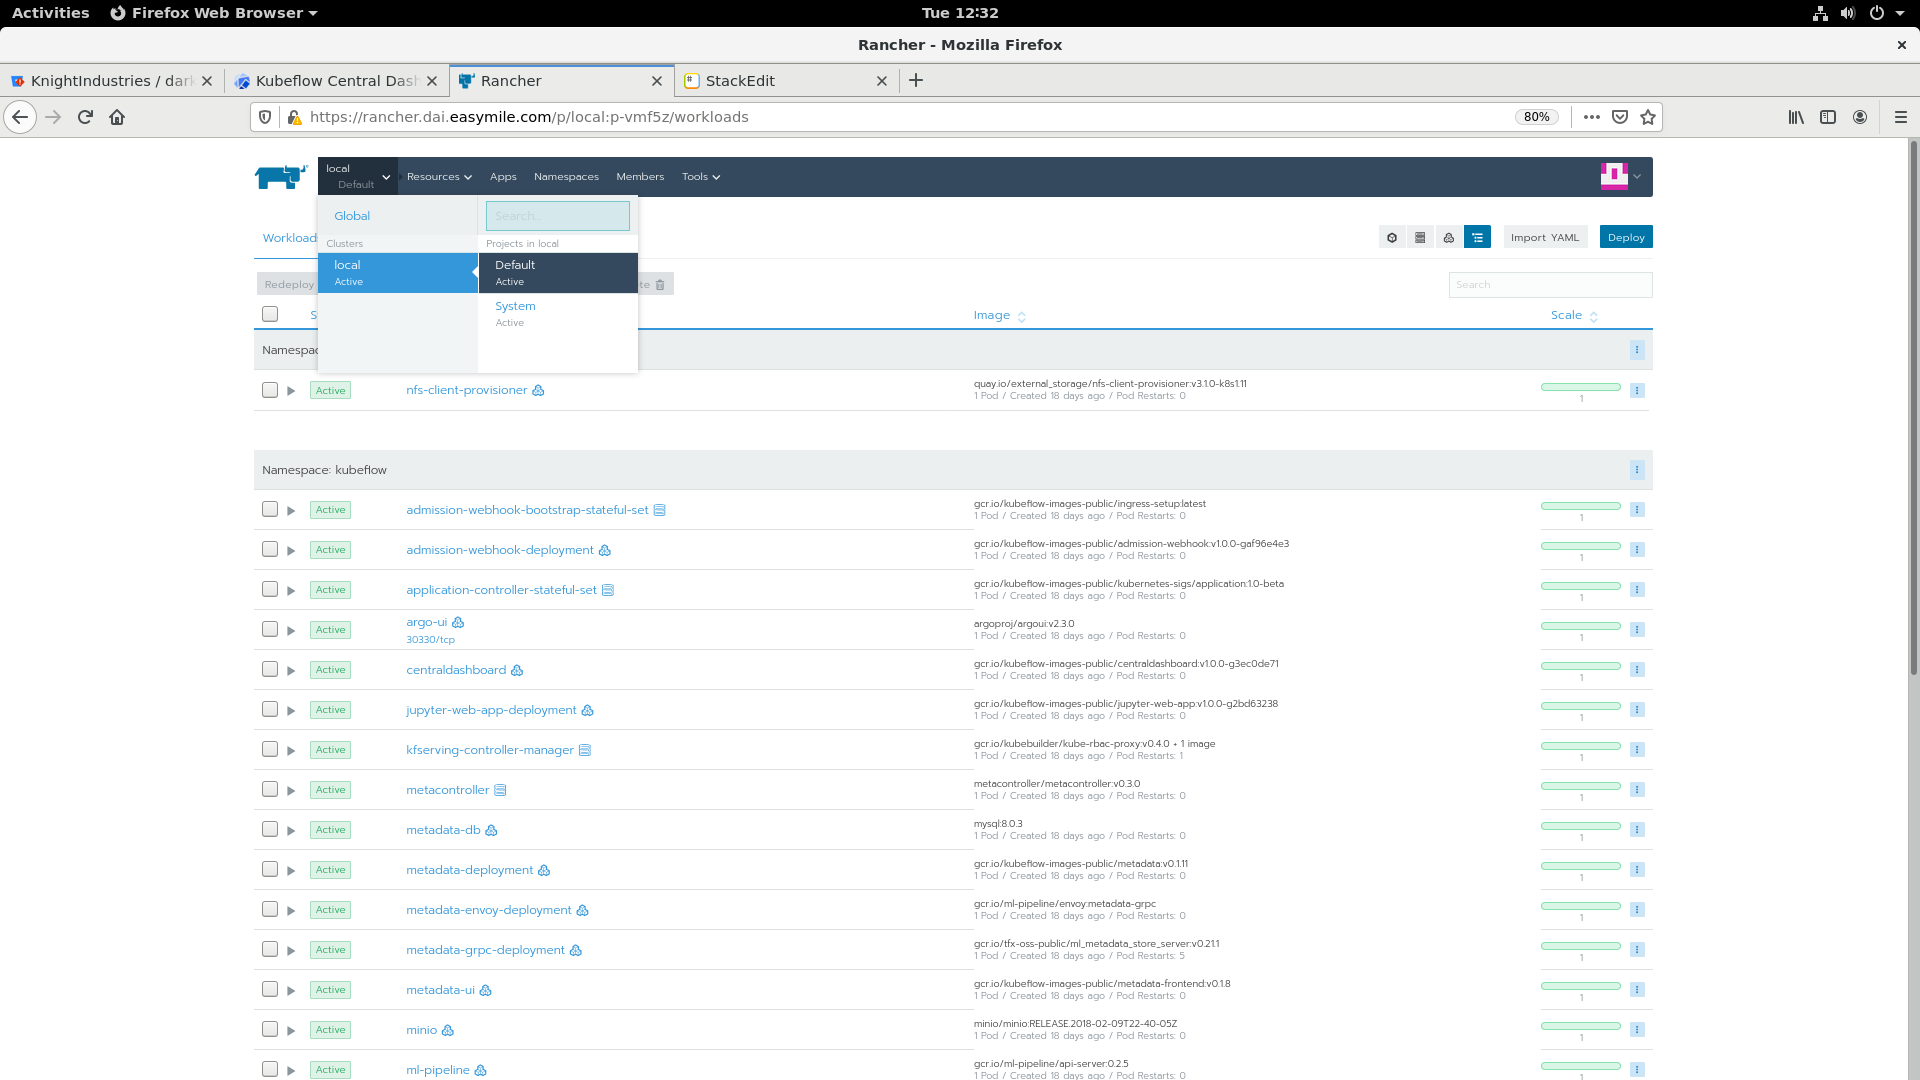1920x1080 pixels.
Task: Check the argo-ui workload checkbox
Action: click(270, 629)
